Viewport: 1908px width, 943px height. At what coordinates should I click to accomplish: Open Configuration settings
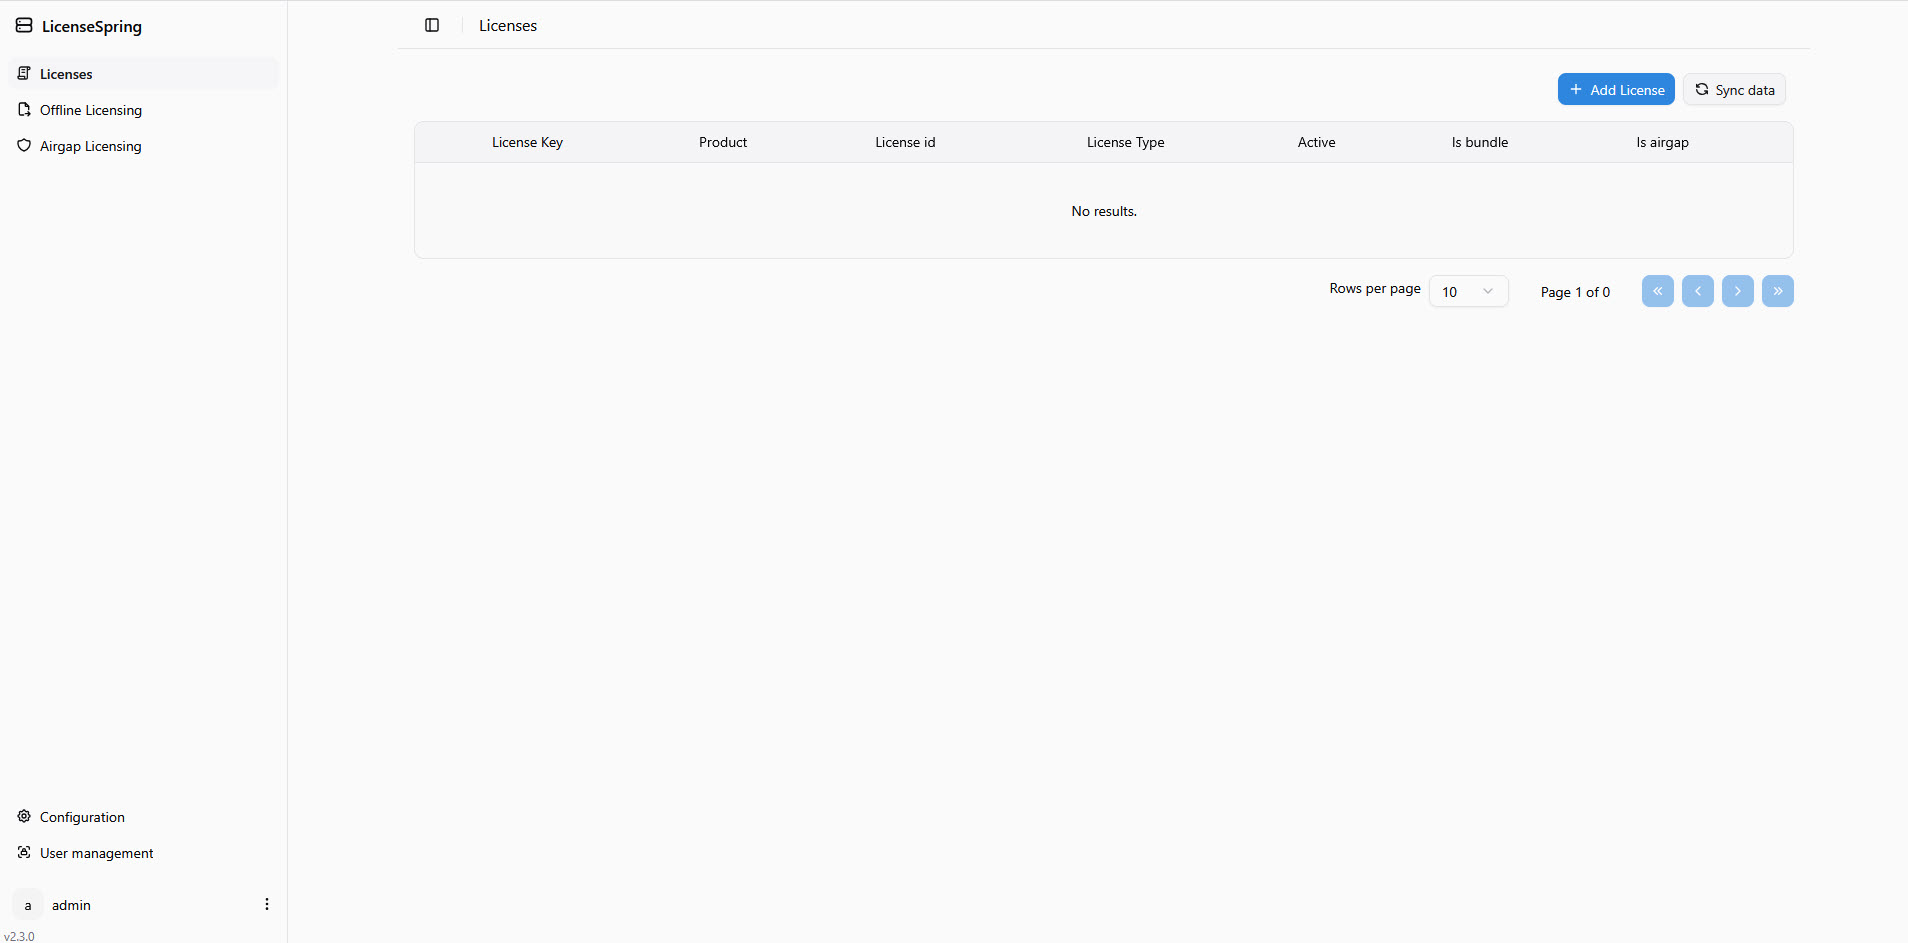[82, 817]
